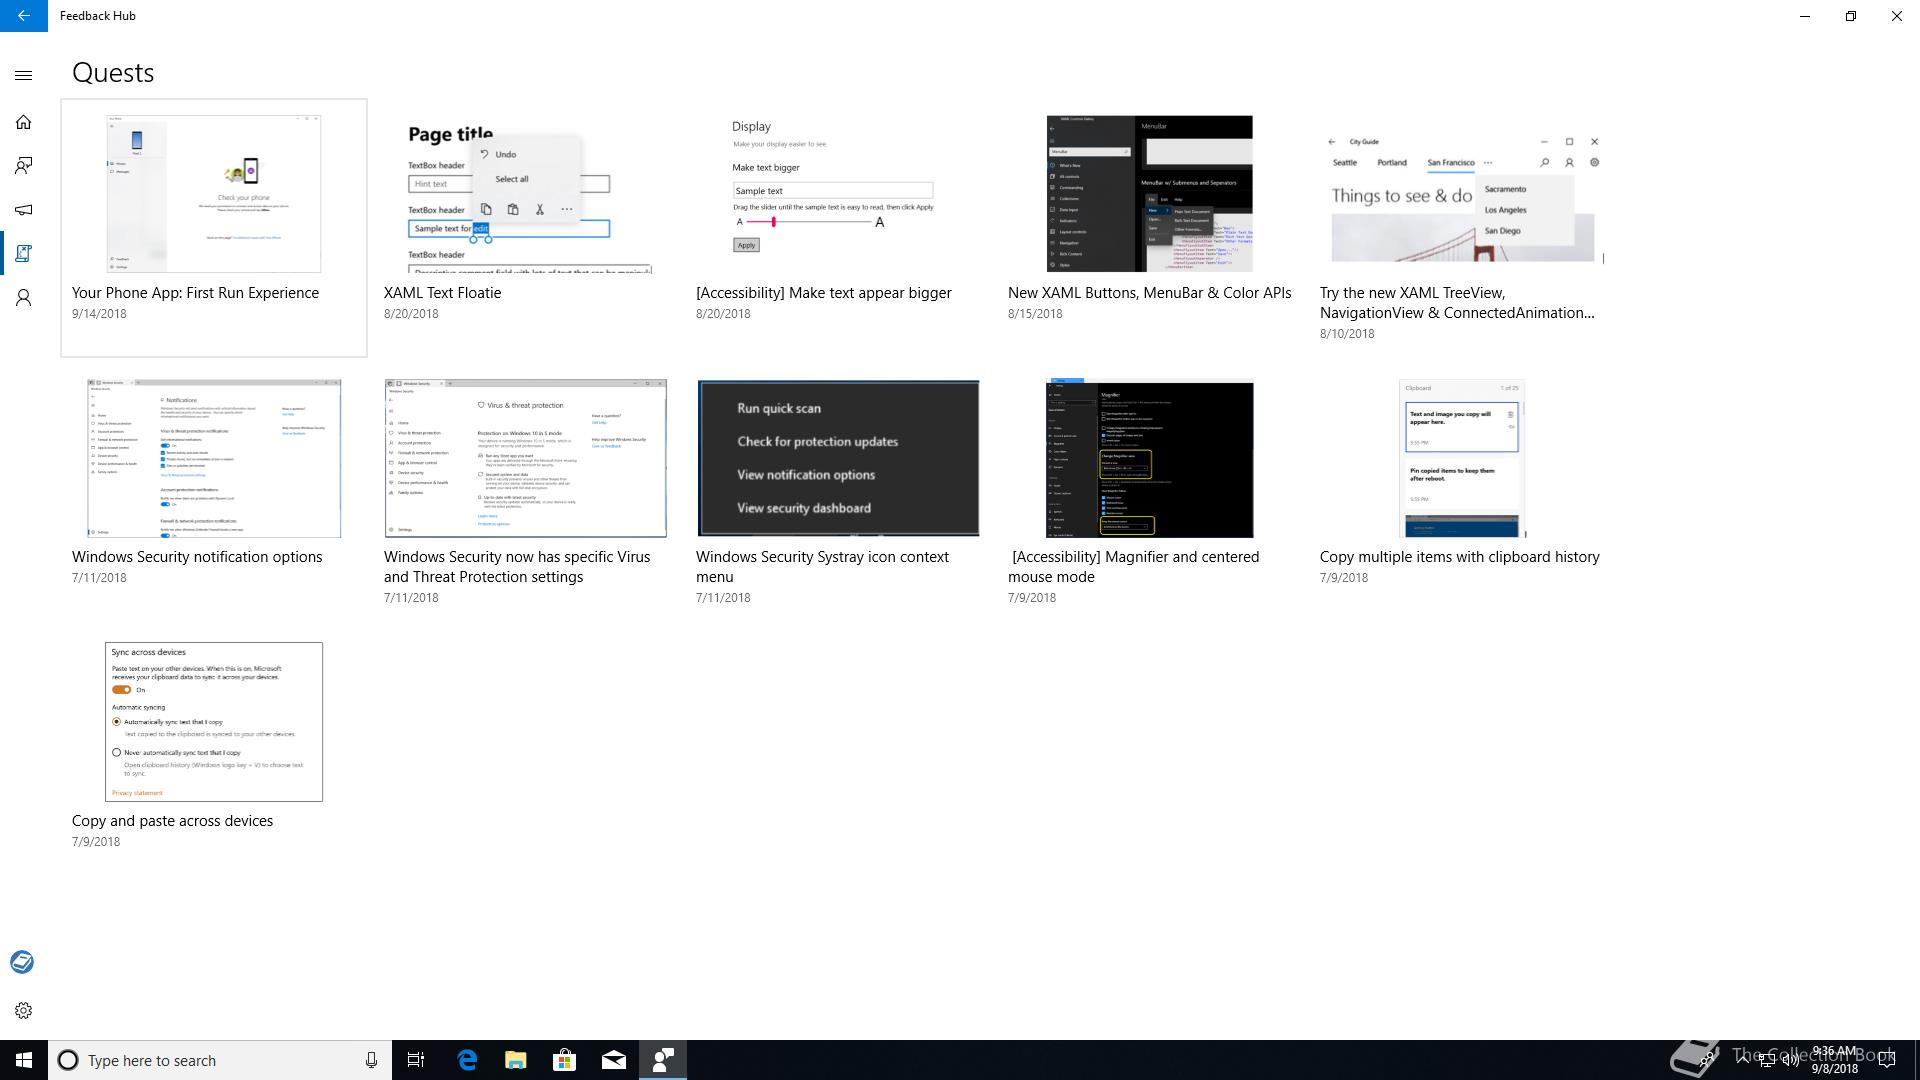Click 'Windows Security notification options' title
The image size is (1920, 1080).
[x=197, y=557]
